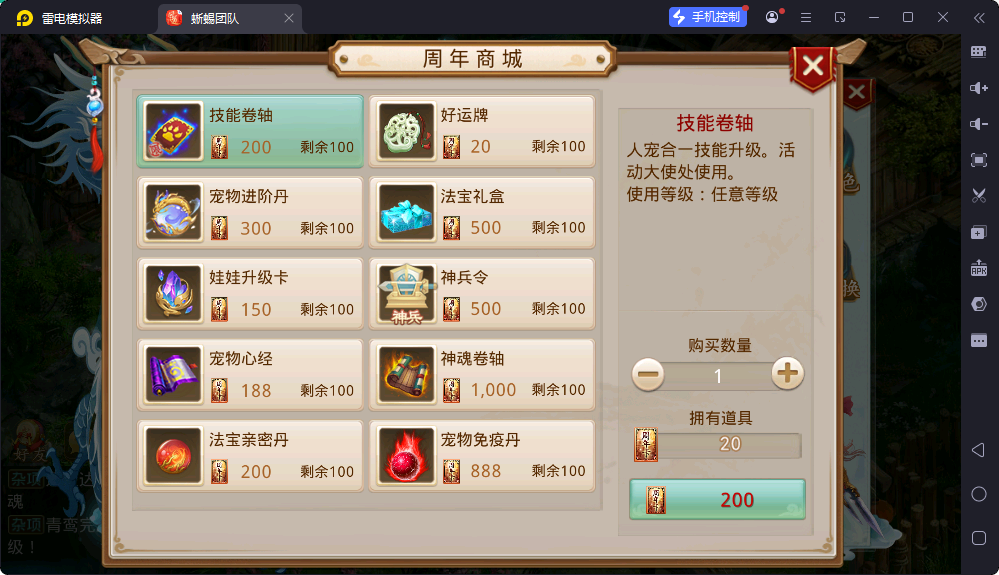
Task: Select the 技能卷轴 paw scroll item
Action: coord(250,131)
